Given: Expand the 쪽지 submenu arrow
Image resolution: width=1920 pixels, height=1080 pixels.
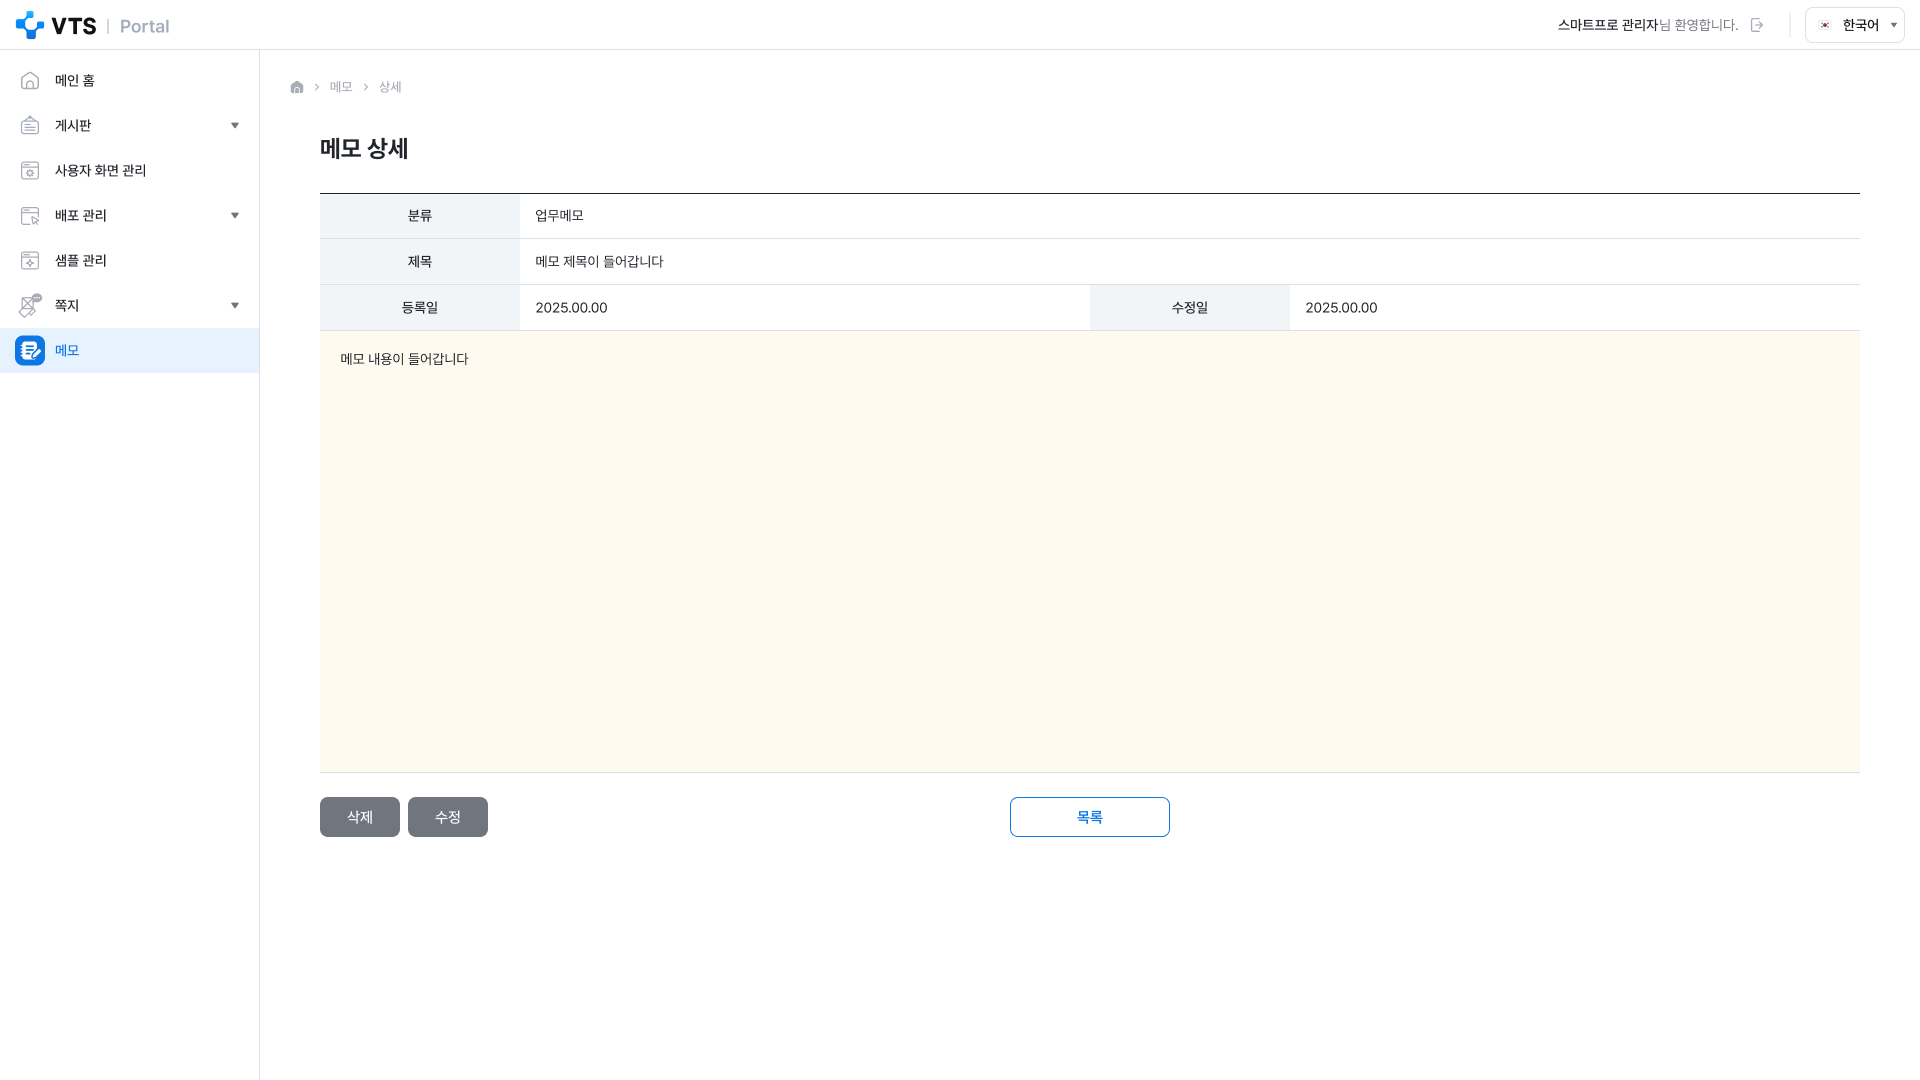Looking at the screenshot, I should coord(235,305).
